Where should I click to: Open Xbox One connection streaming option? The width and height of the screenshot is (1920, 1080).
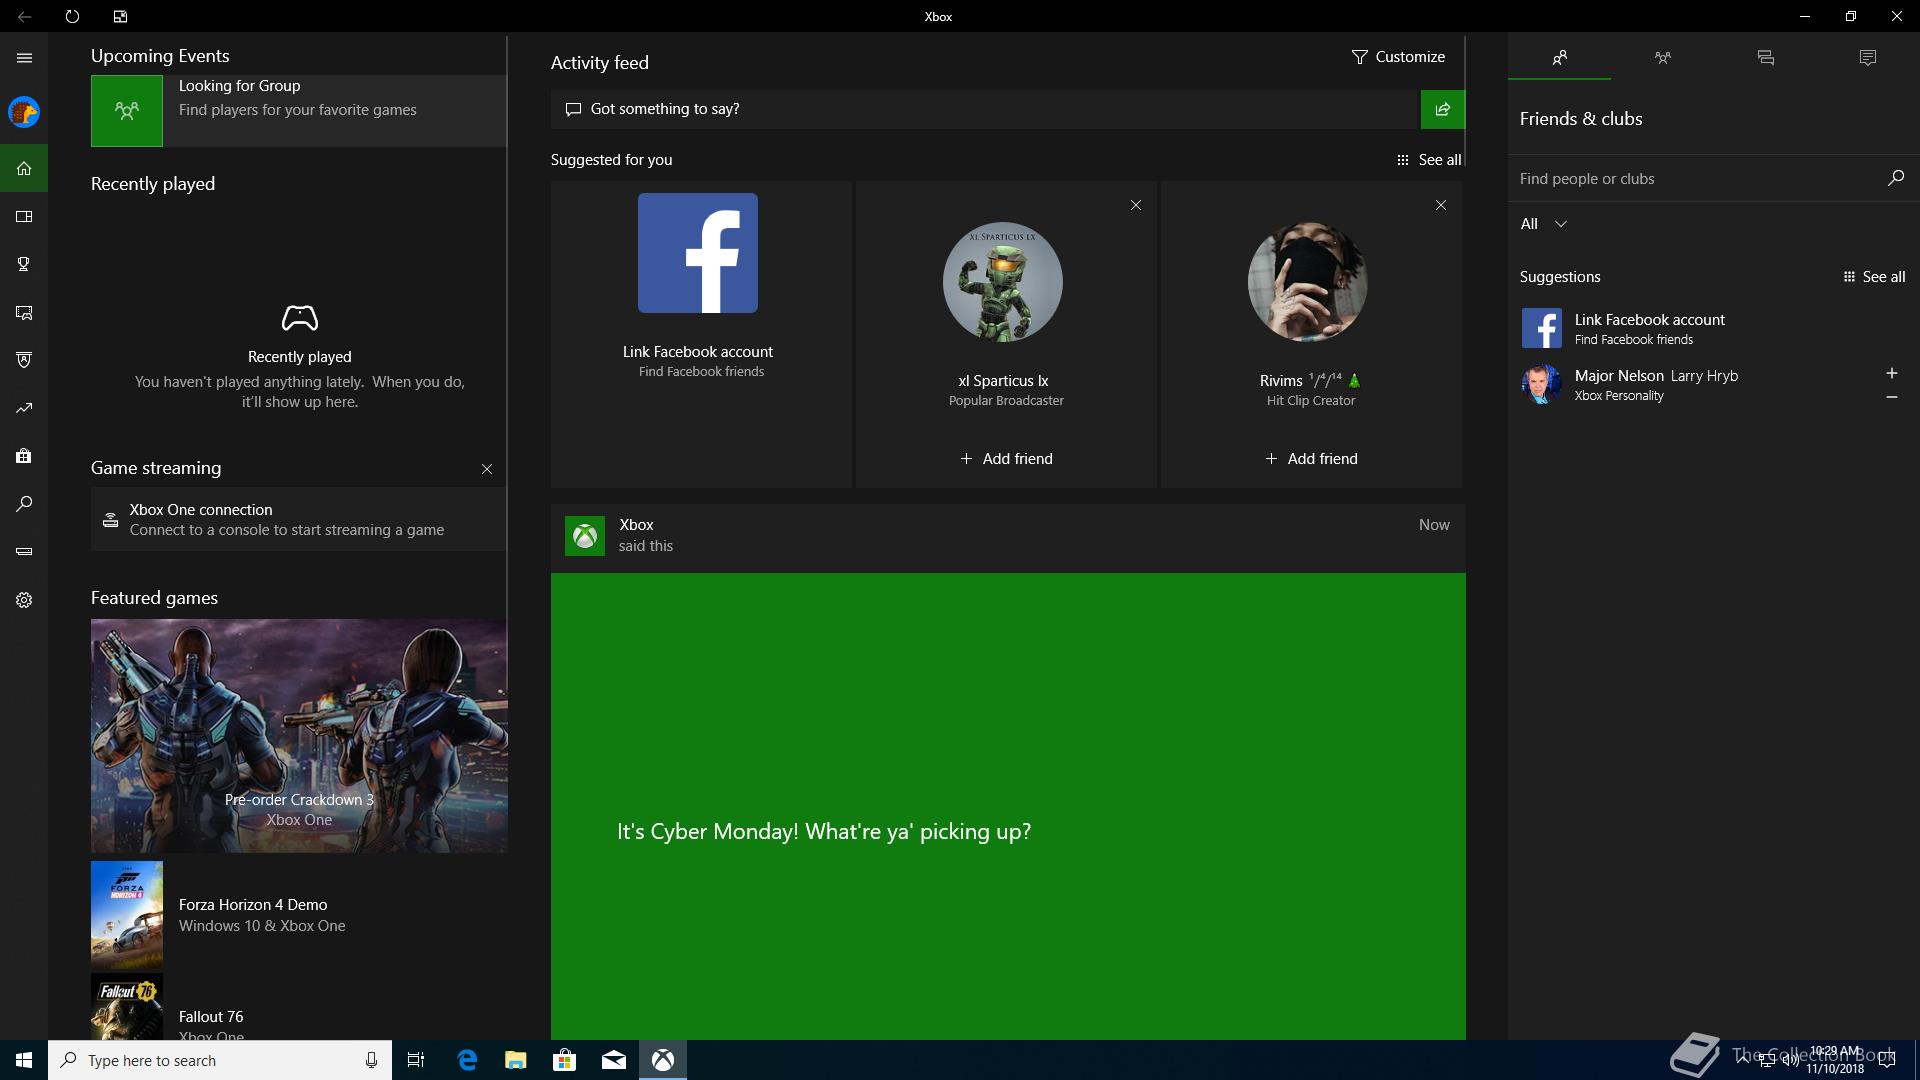tap(298, 519)
